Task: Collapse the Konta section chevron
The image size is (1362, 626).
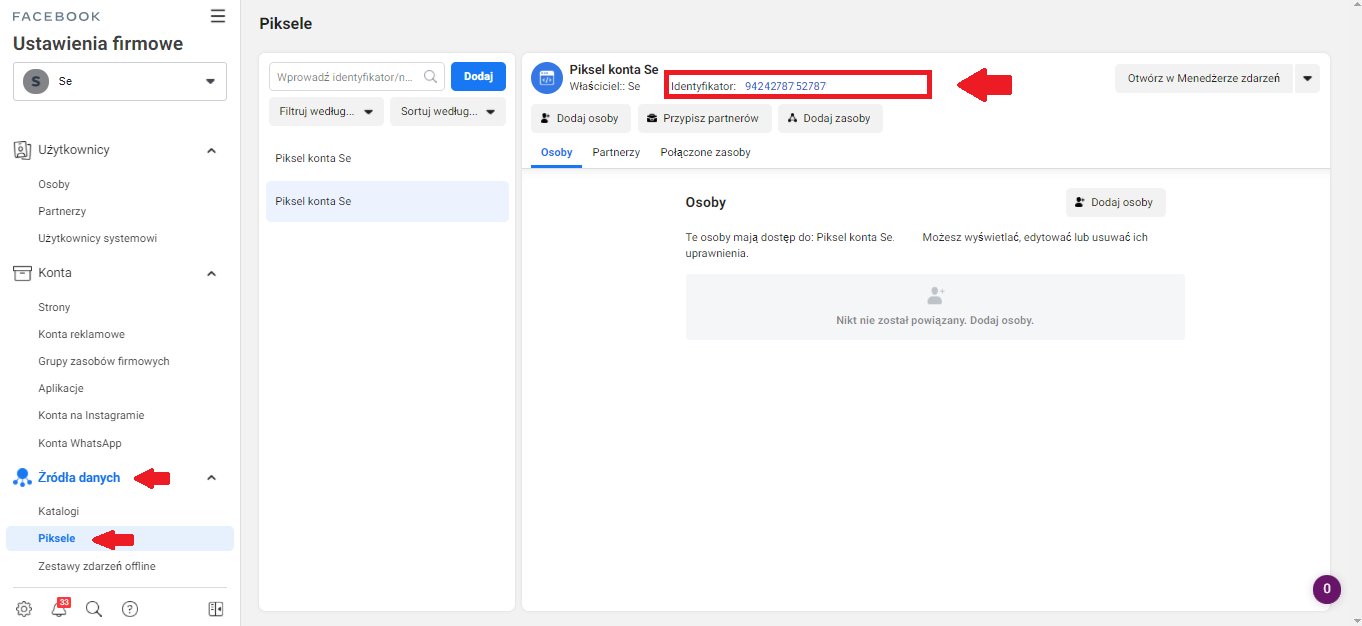Action: [x=211, y=273]
